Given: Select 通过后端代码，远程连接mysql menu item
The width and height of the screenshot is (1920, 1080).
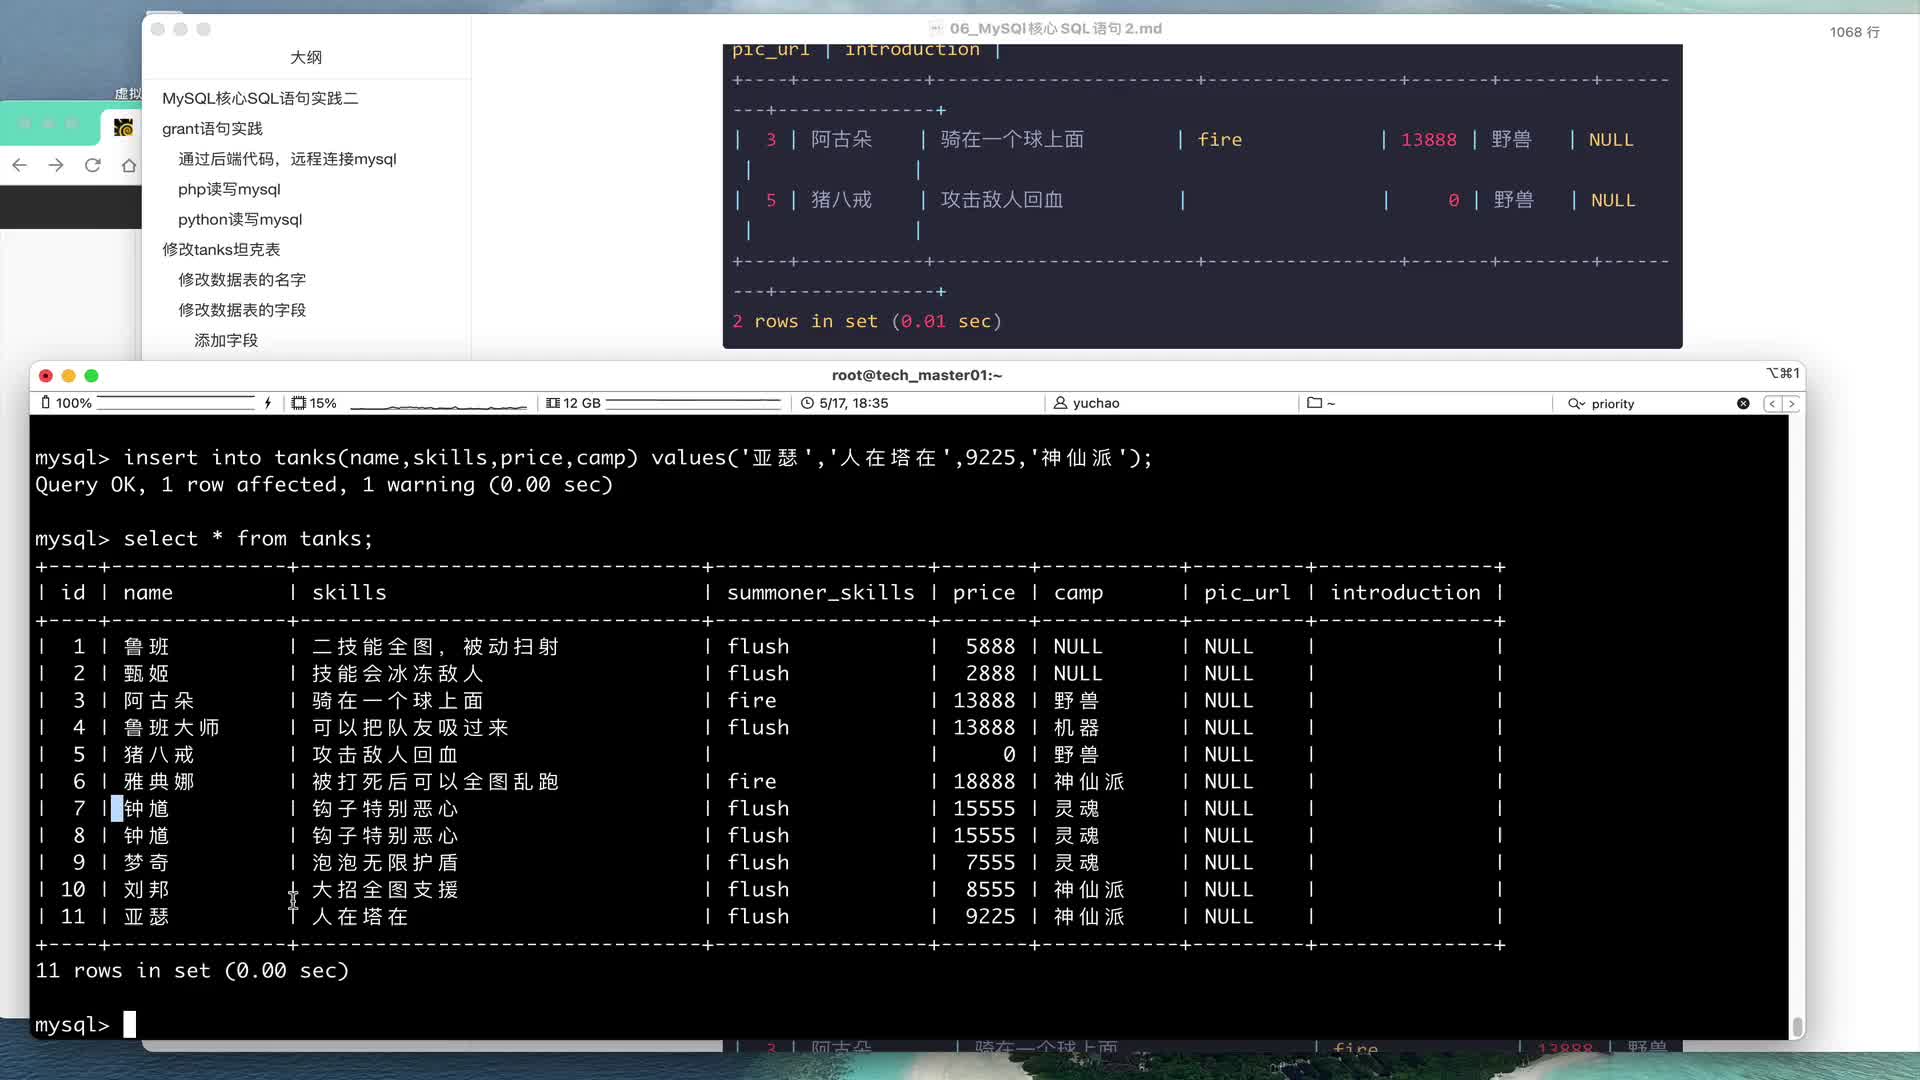Looking at the screenshot, I should coord(289,158).
